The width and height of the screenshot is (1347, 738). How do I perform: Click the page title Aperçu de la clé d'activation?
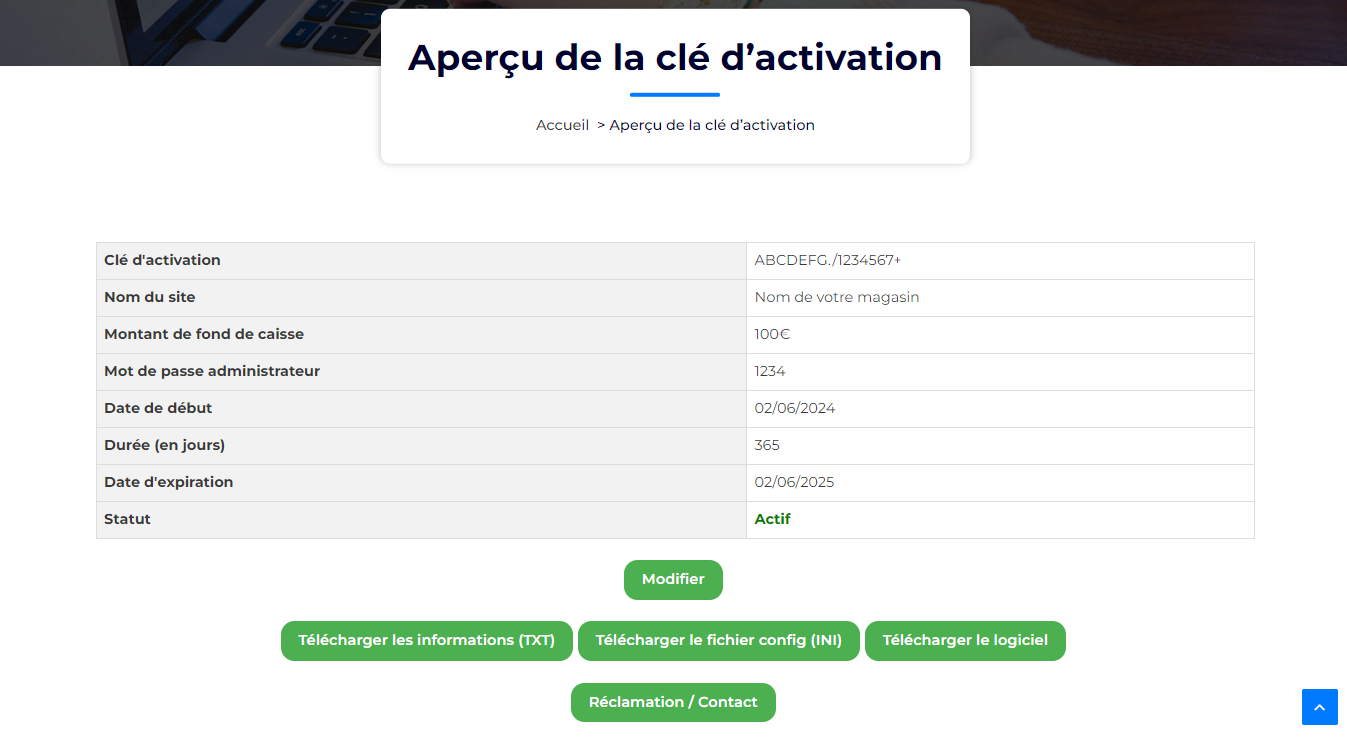[674, 57]
